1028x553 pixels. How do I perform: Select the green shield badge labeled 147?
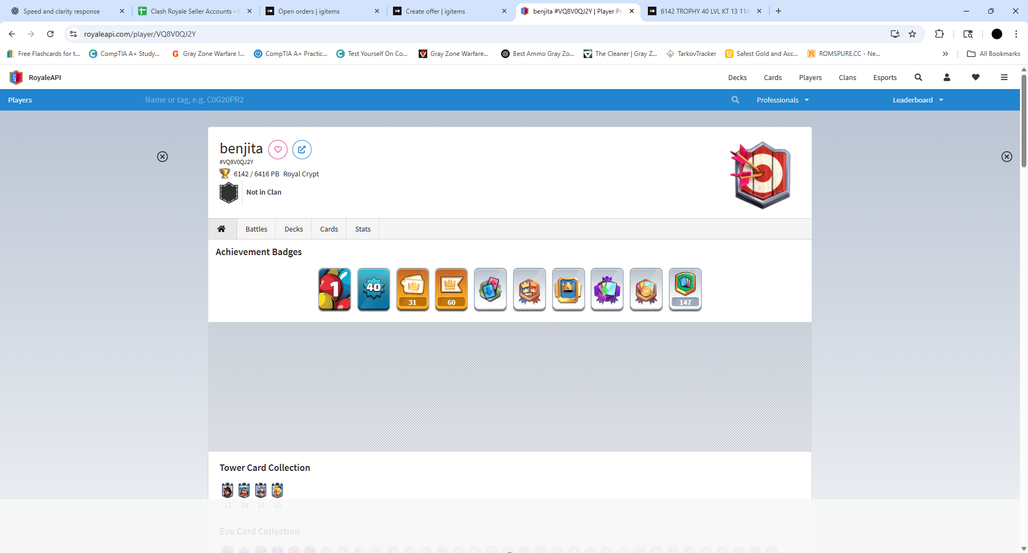click(x=685, y=289)
